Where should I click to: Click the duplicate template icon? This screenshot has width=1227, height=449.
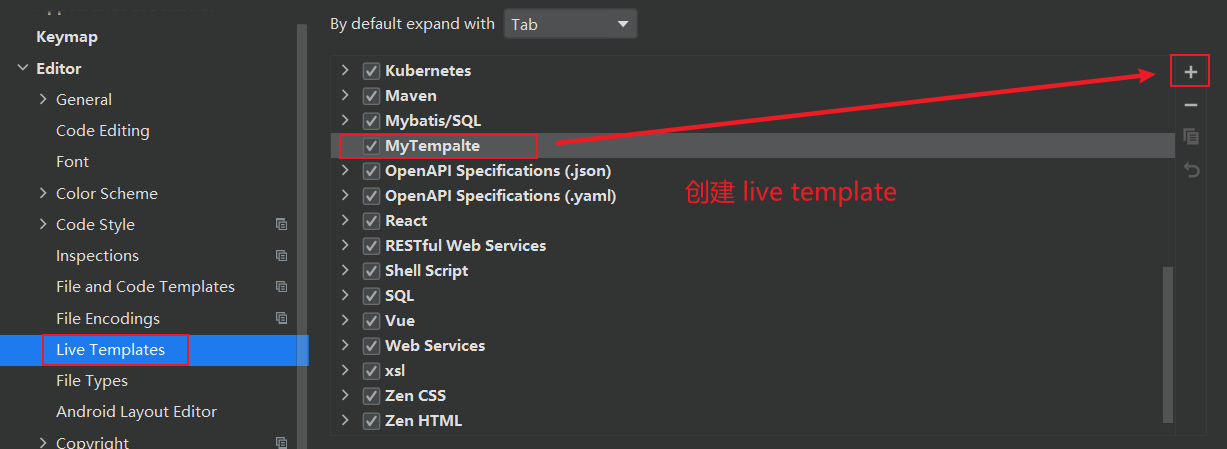point(1190,137)
